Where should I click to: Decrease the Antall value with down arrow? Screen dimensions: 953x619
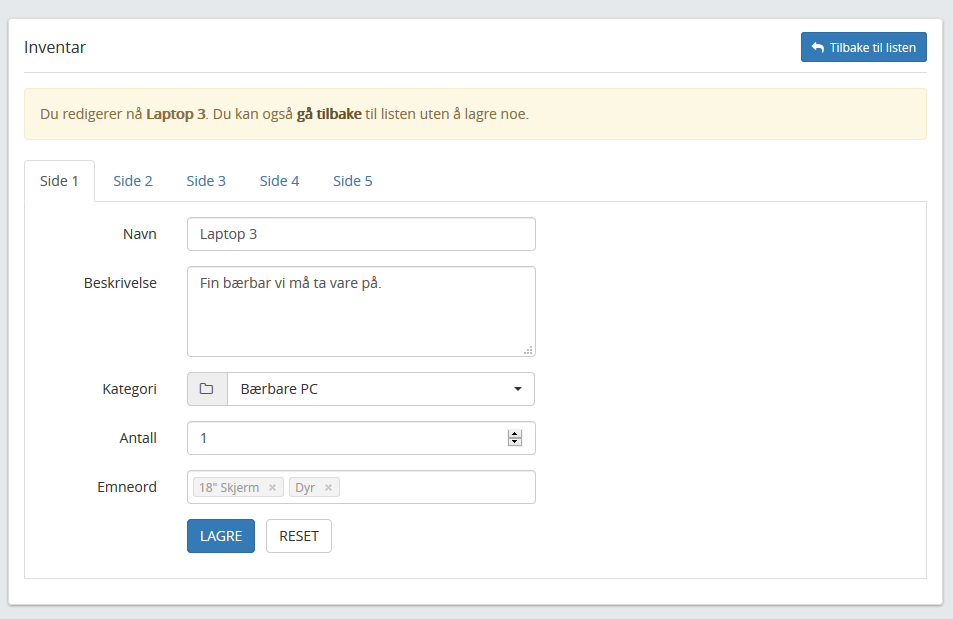point(515,442)
